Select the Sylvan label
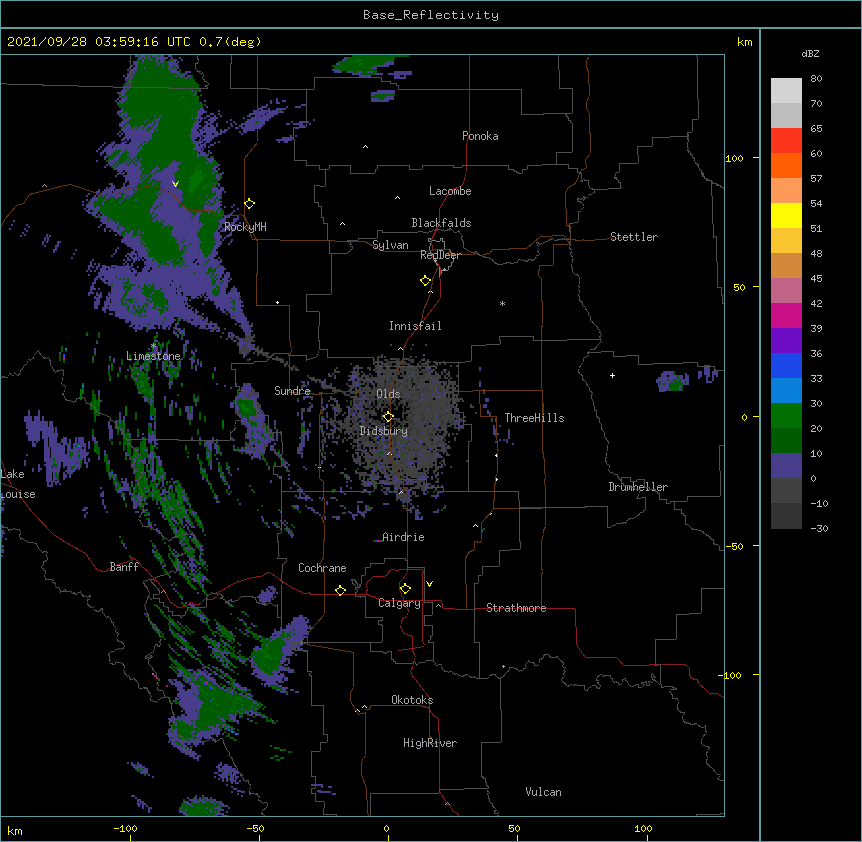 (390, 245)
